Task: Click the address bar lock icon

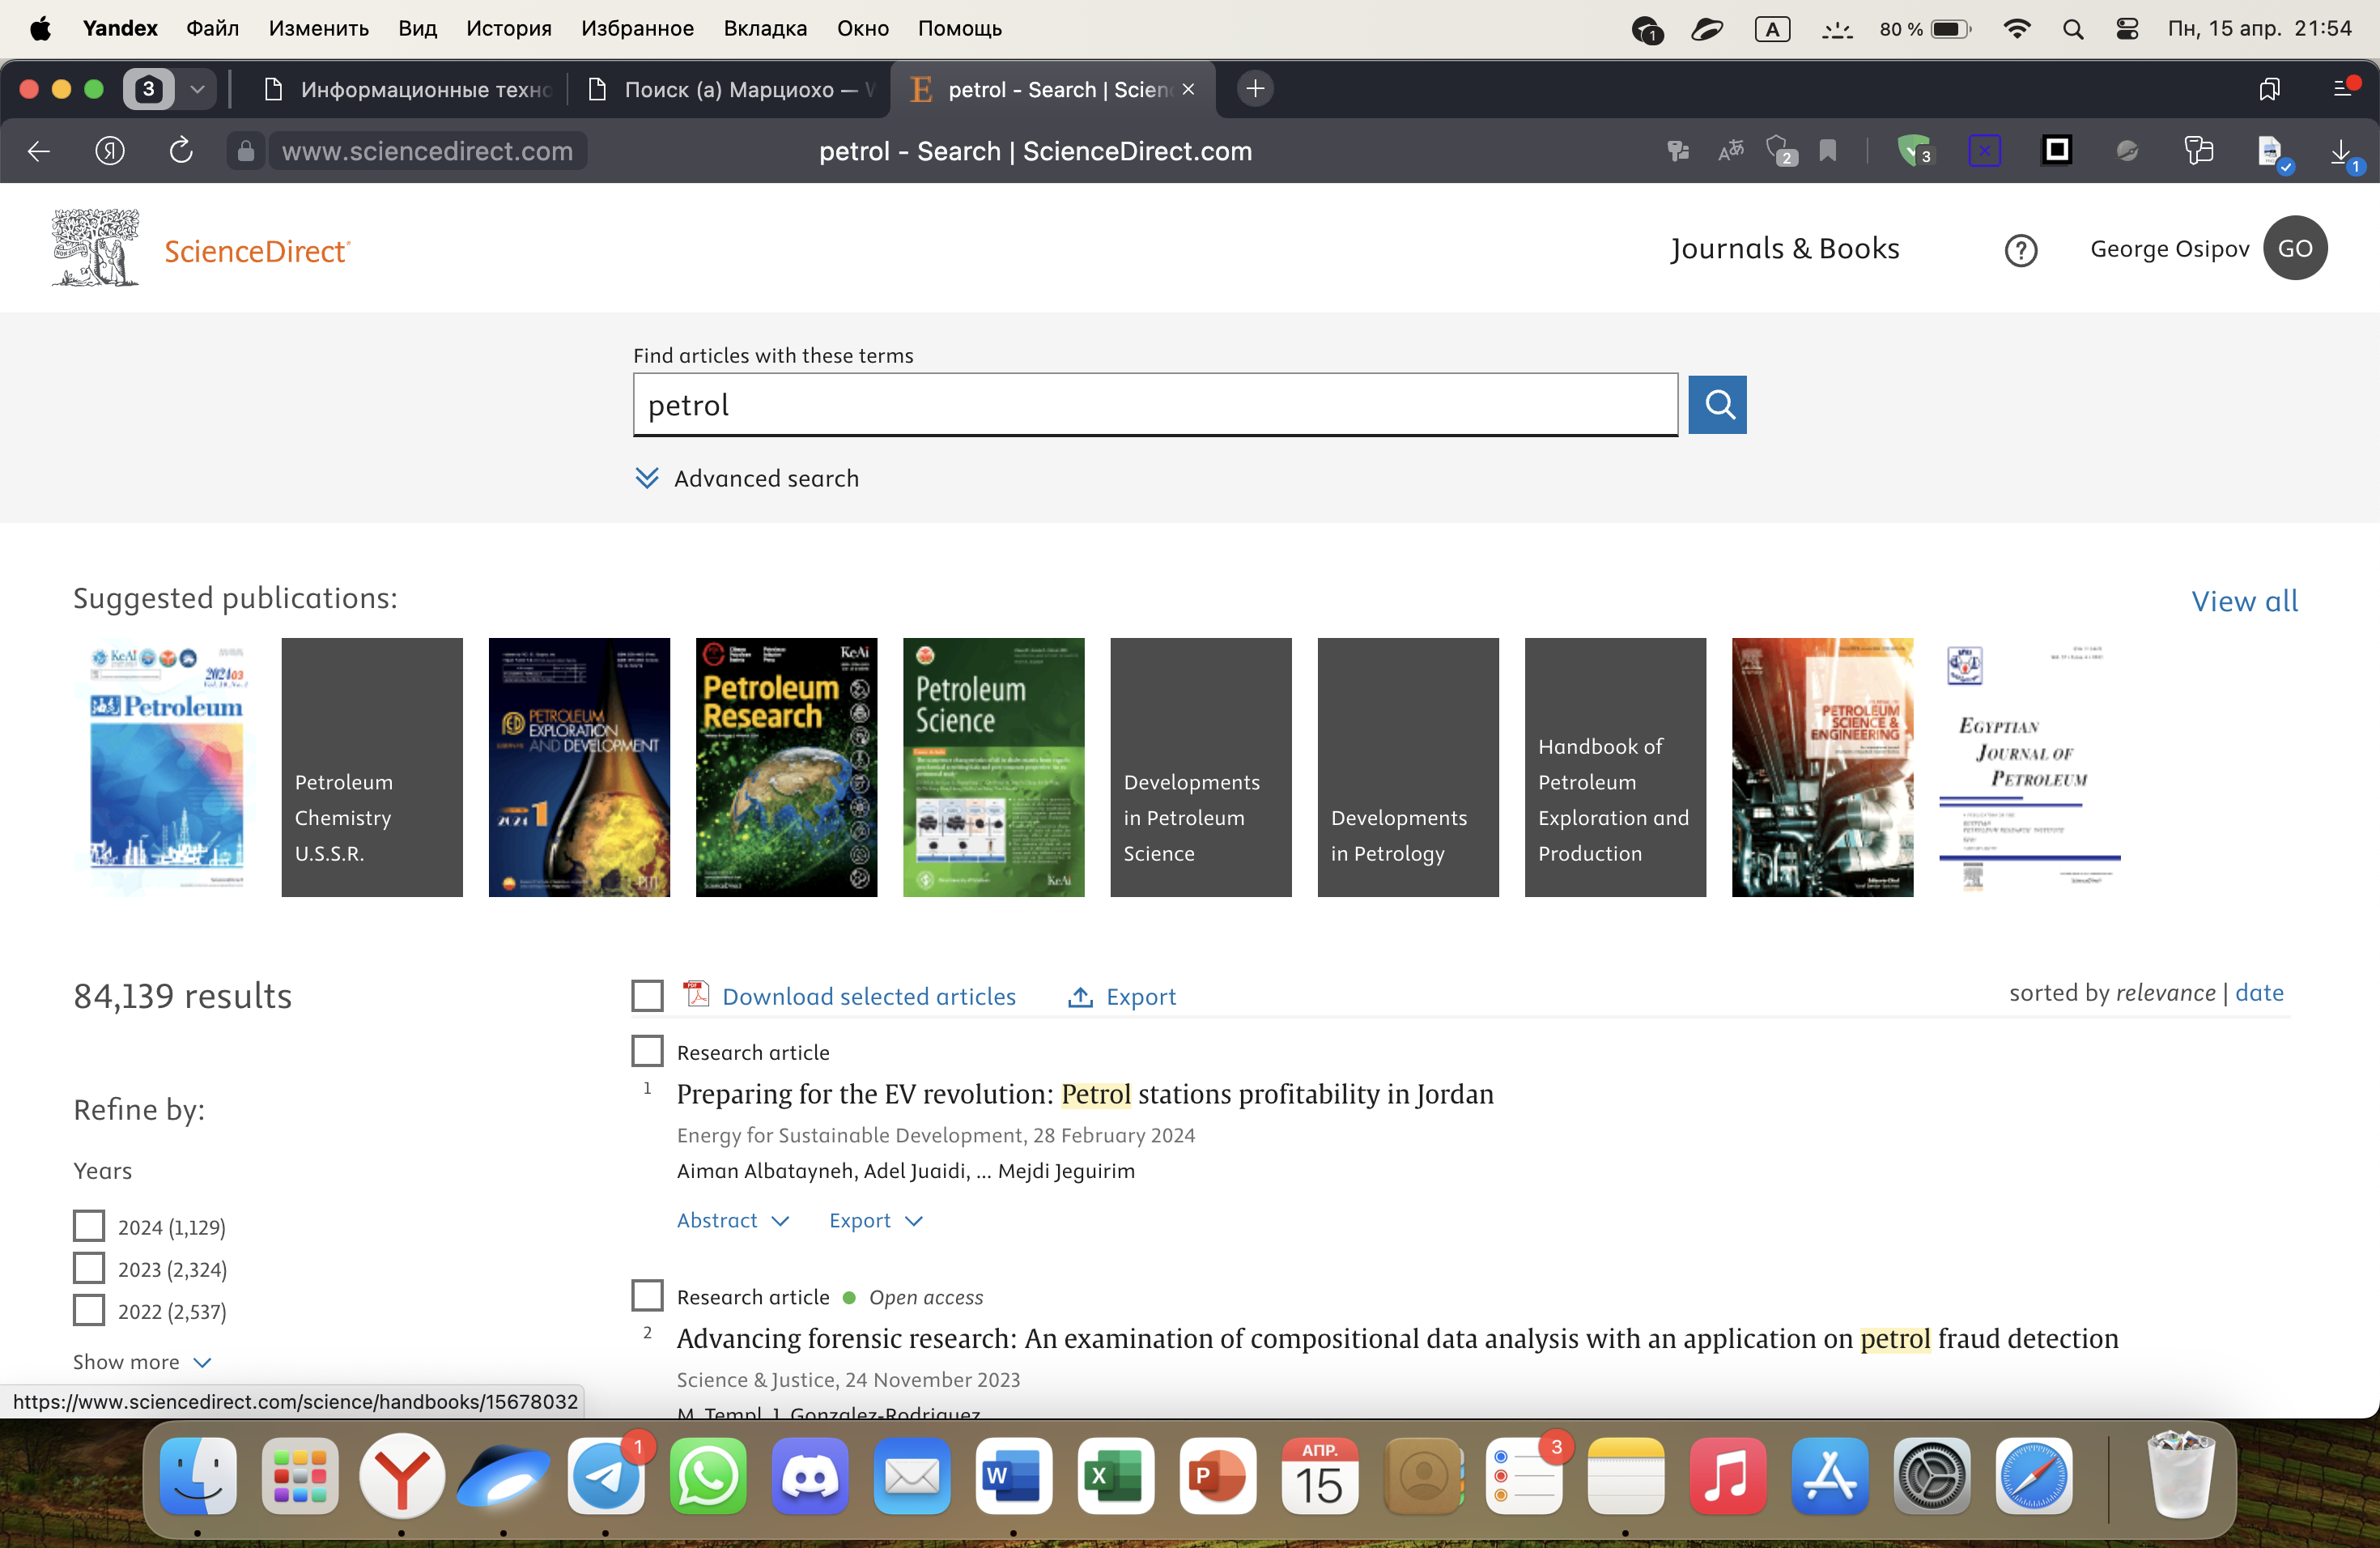Action: [245, 151]
